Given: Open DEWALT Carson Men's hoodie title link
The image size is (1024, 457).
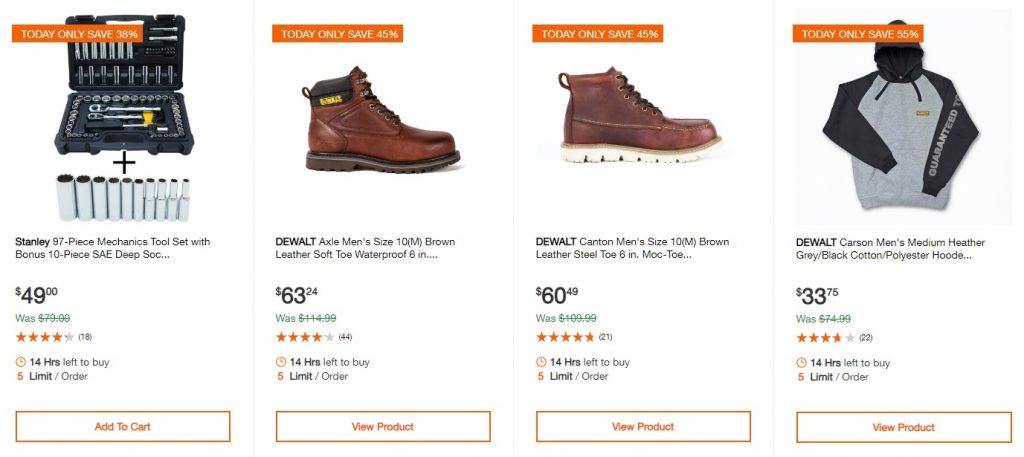Looking at the screenshot, I should pyautogui.click(x=890, y=248).
